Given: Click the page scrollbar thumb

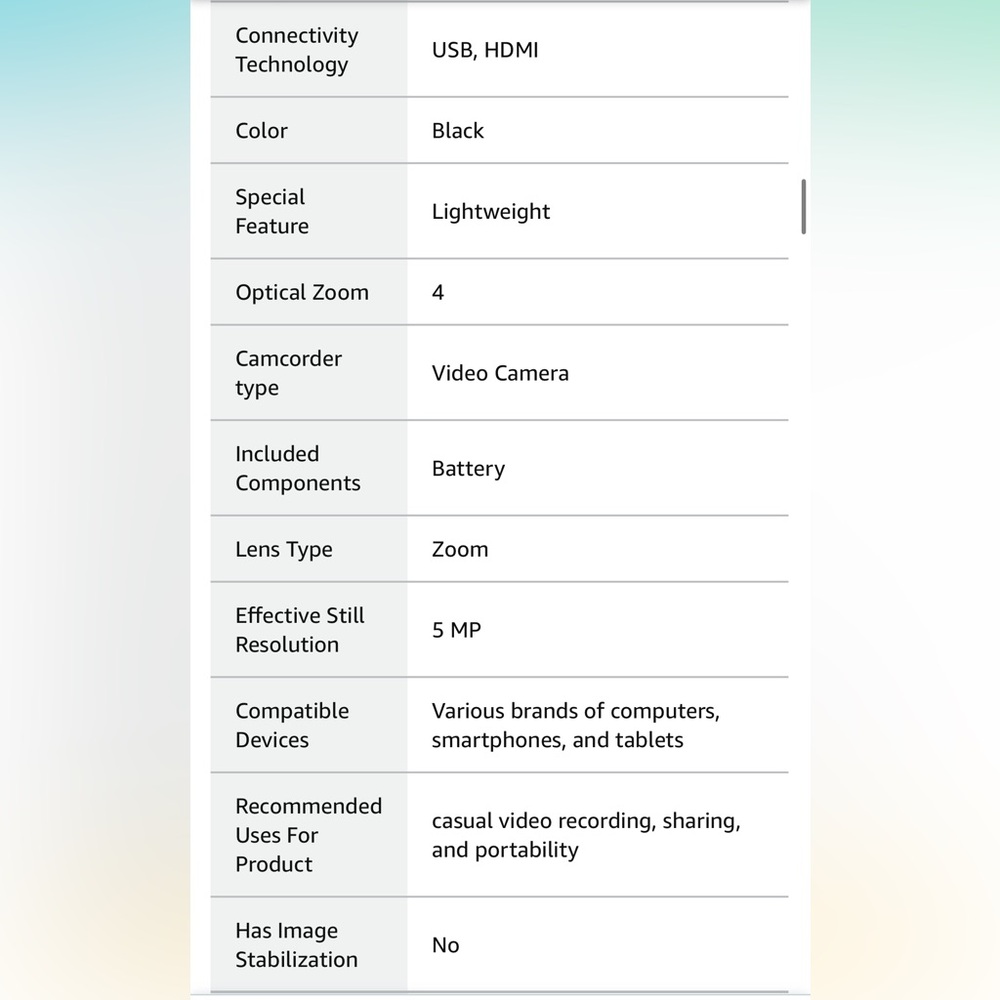Looking at the screenshot, I should [x=804, y=207].
